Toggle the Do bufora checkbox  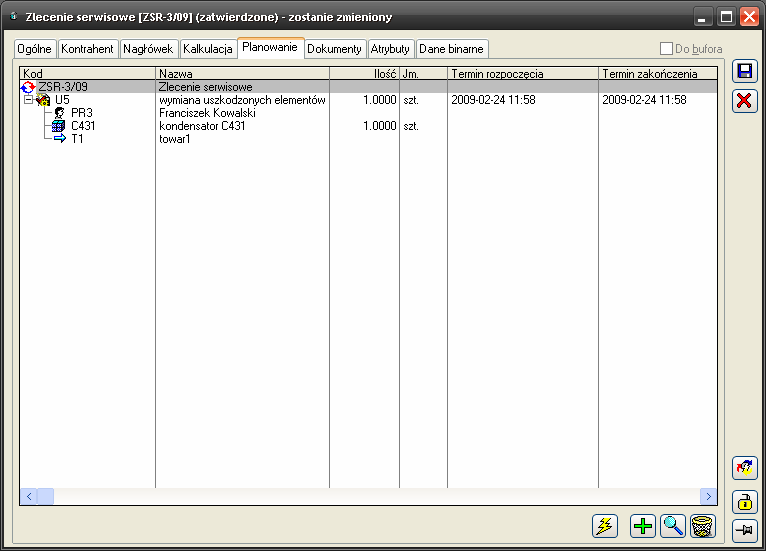click(x=666, y=48)
